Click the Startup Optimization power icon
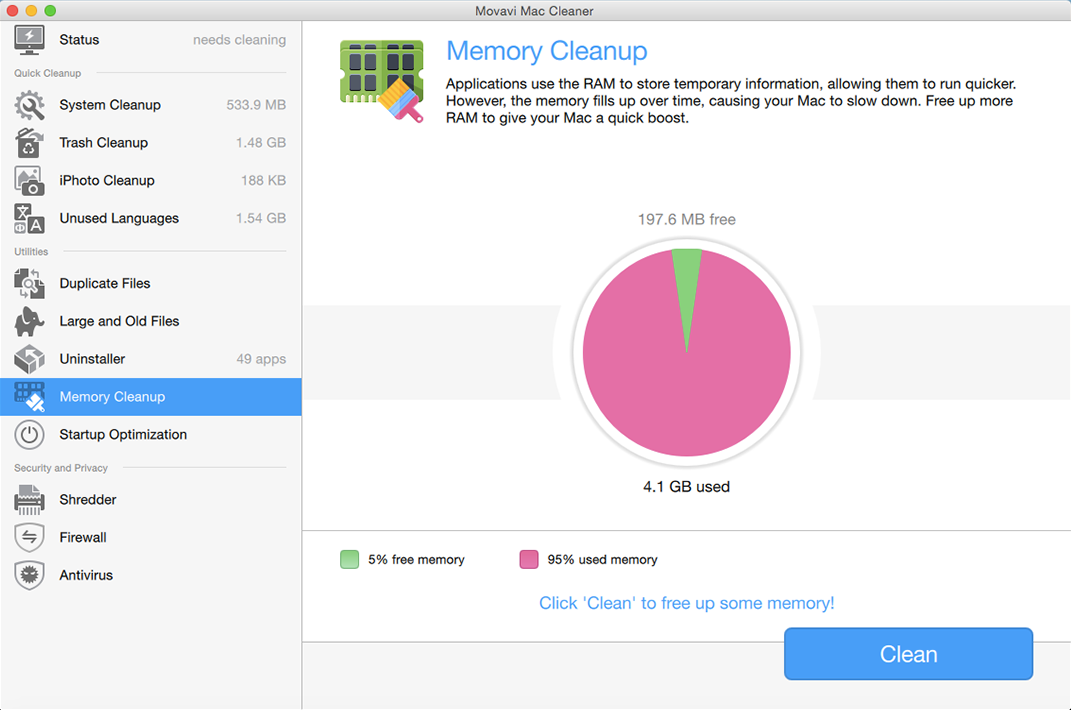Image resolution: width=1071 pixels, height=710 pixels. (x=29, y=435)
